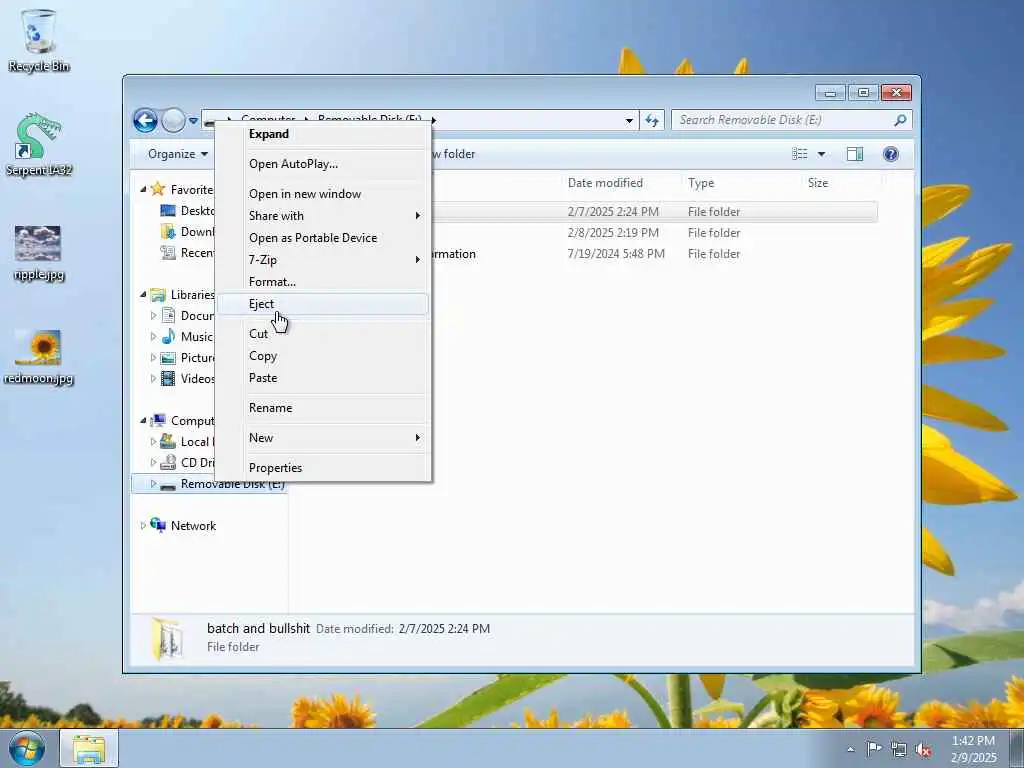Click the Refresh button beside the address bar

click(652, 120)
